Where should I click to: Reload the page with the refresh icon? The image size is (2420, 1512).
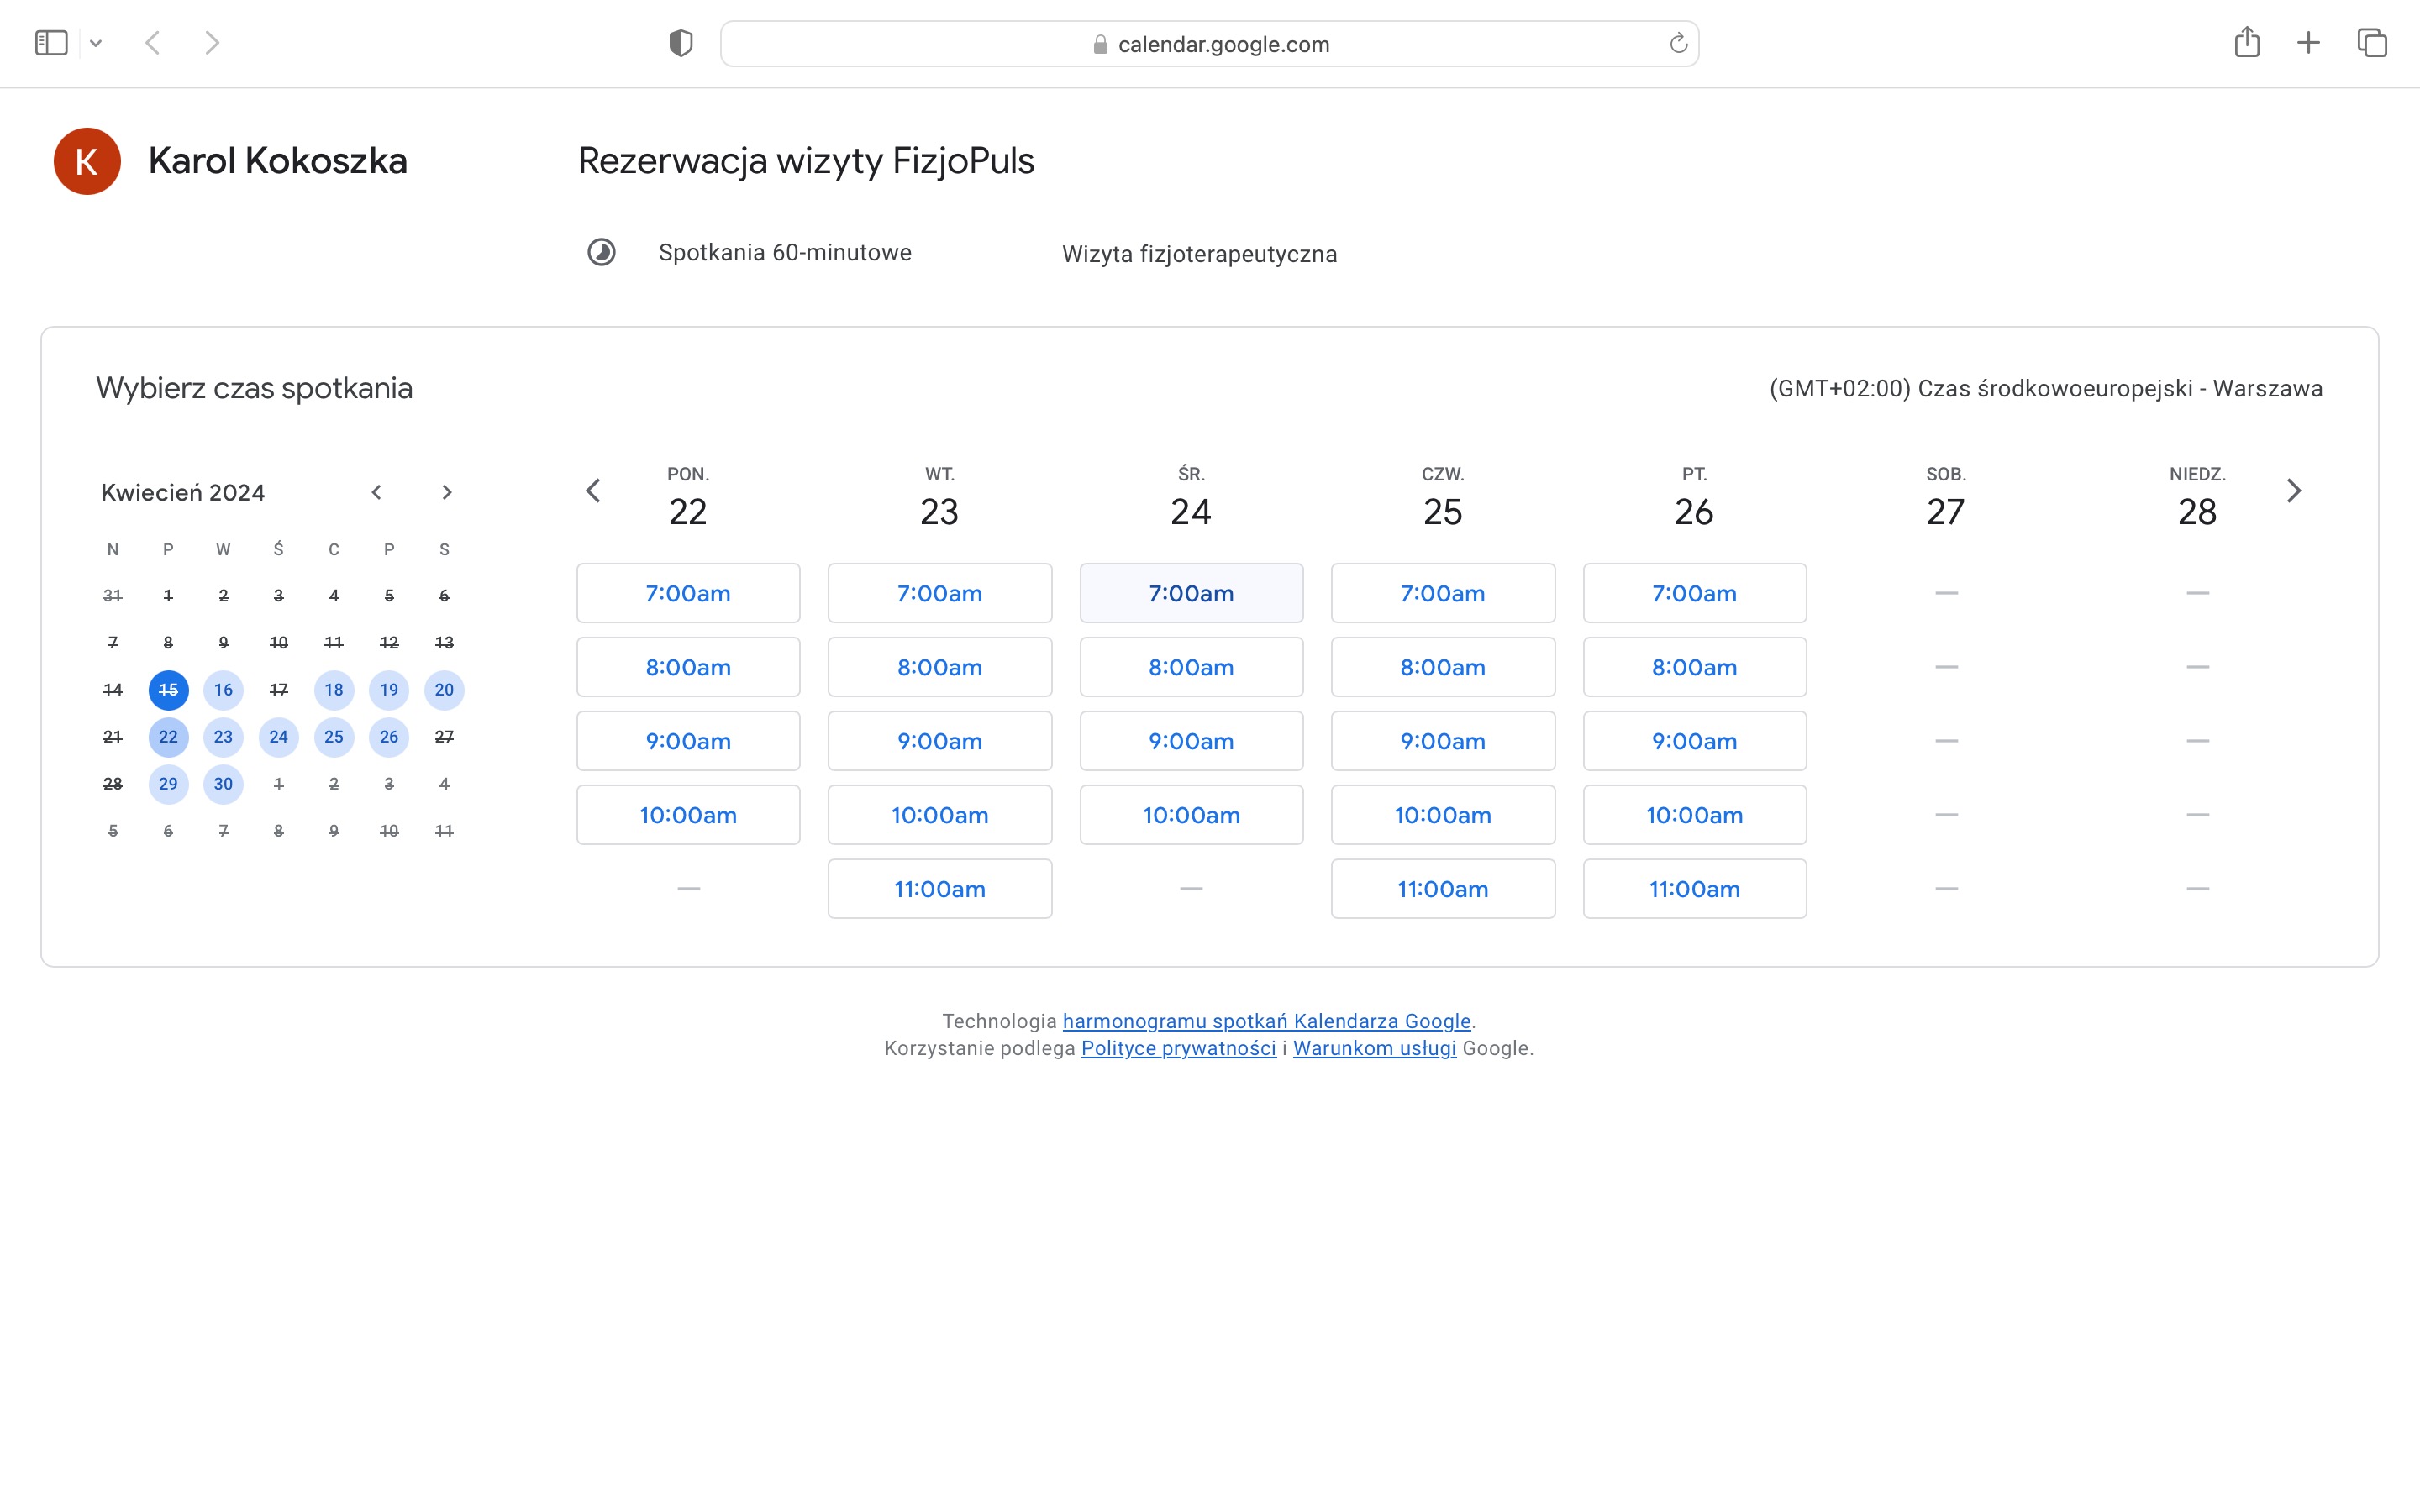[1678, 43]
